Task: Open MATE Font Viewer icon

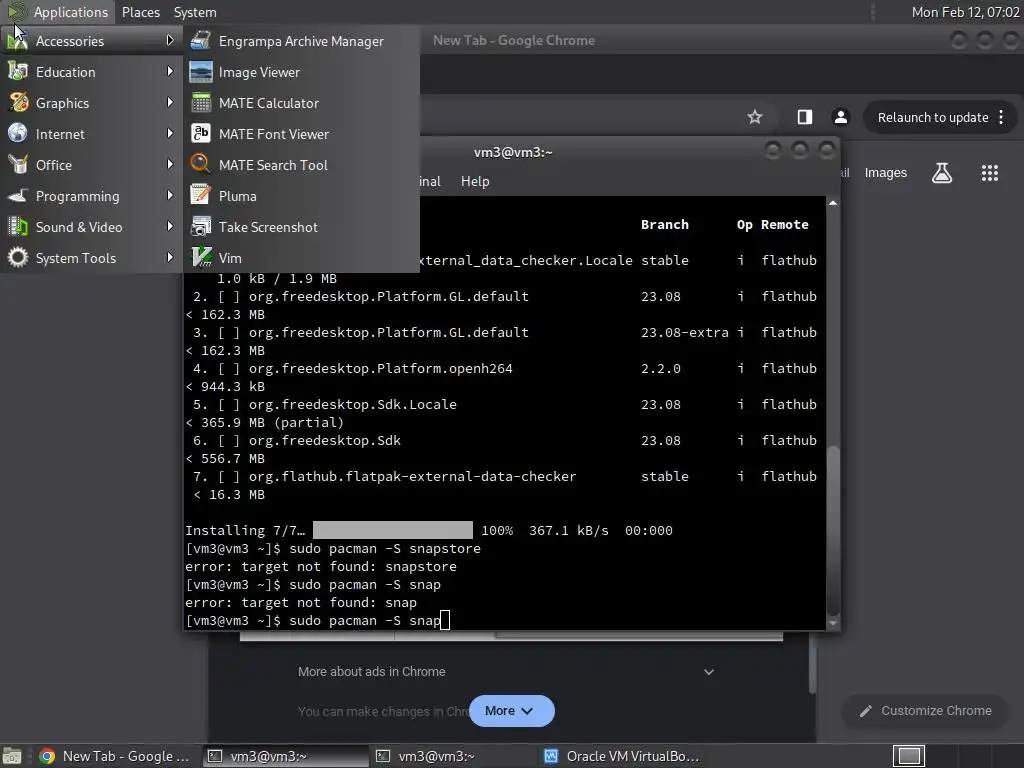Action: pos(200,133)
